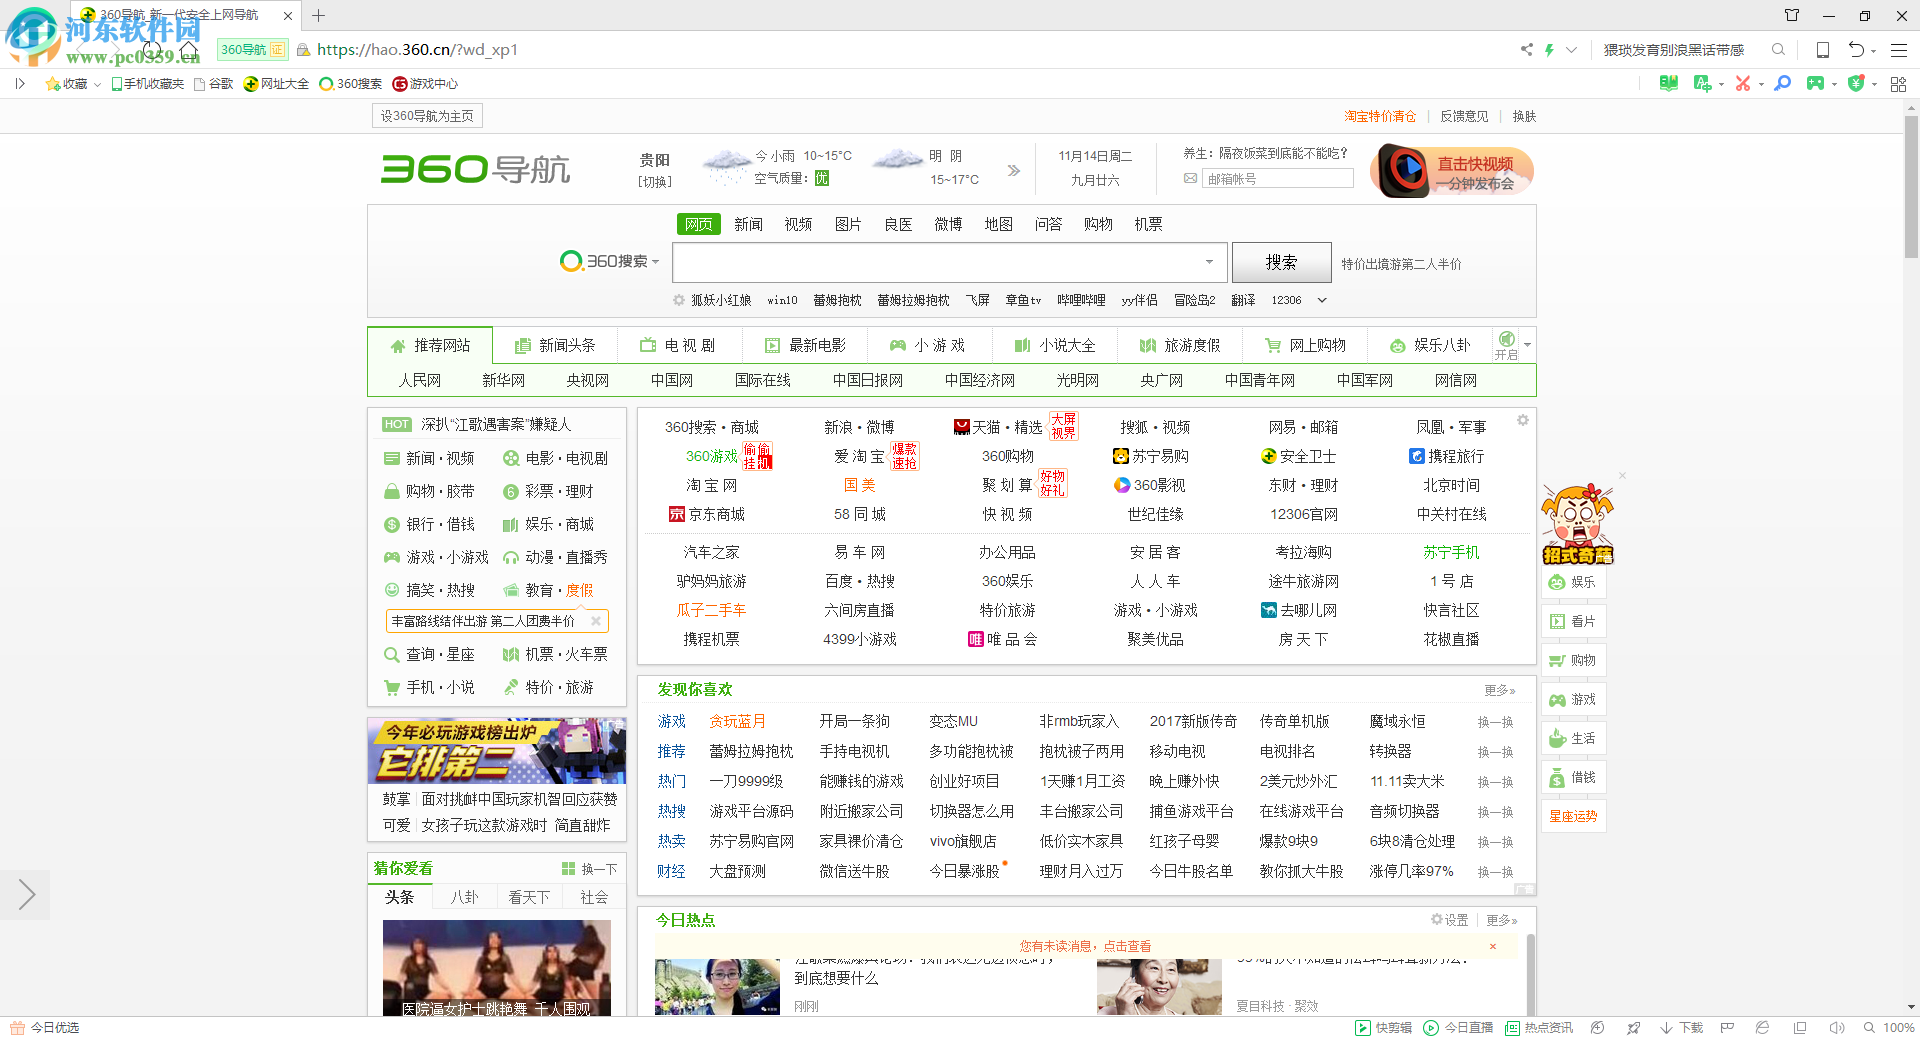This screenshot has height=1040, width=1920.
Task: Select the 新闻 search tab
Action: [x=748, y=224]
